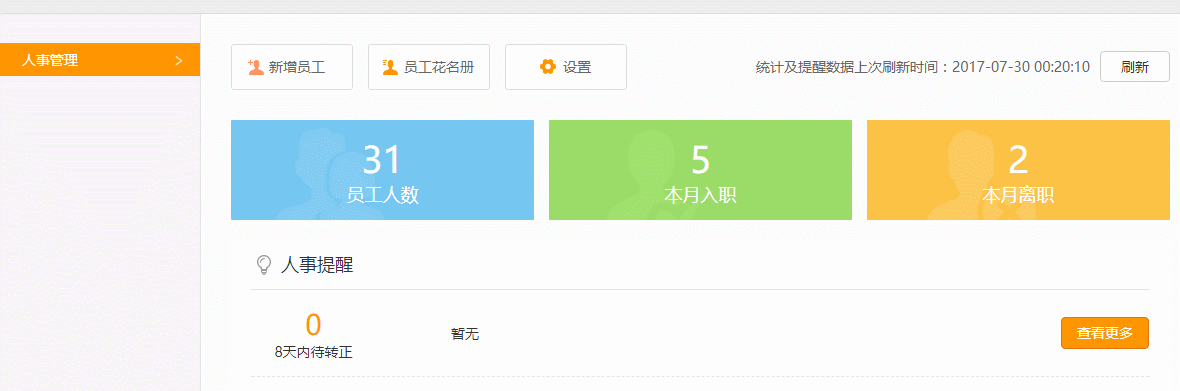Click the silhouette graphic in the yellow card
The height and width of the screenshot is (391, 1180).
point(971,174)
